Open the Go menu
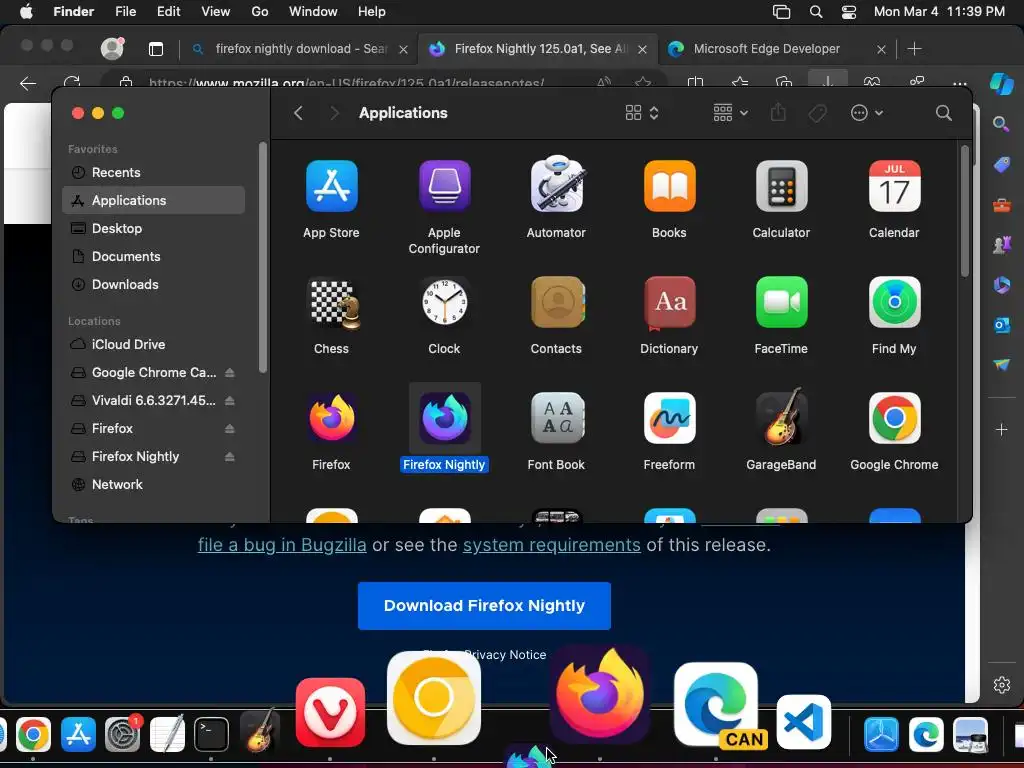The width and height of the screenshot is (1024, 768). [x=260, y=12]
